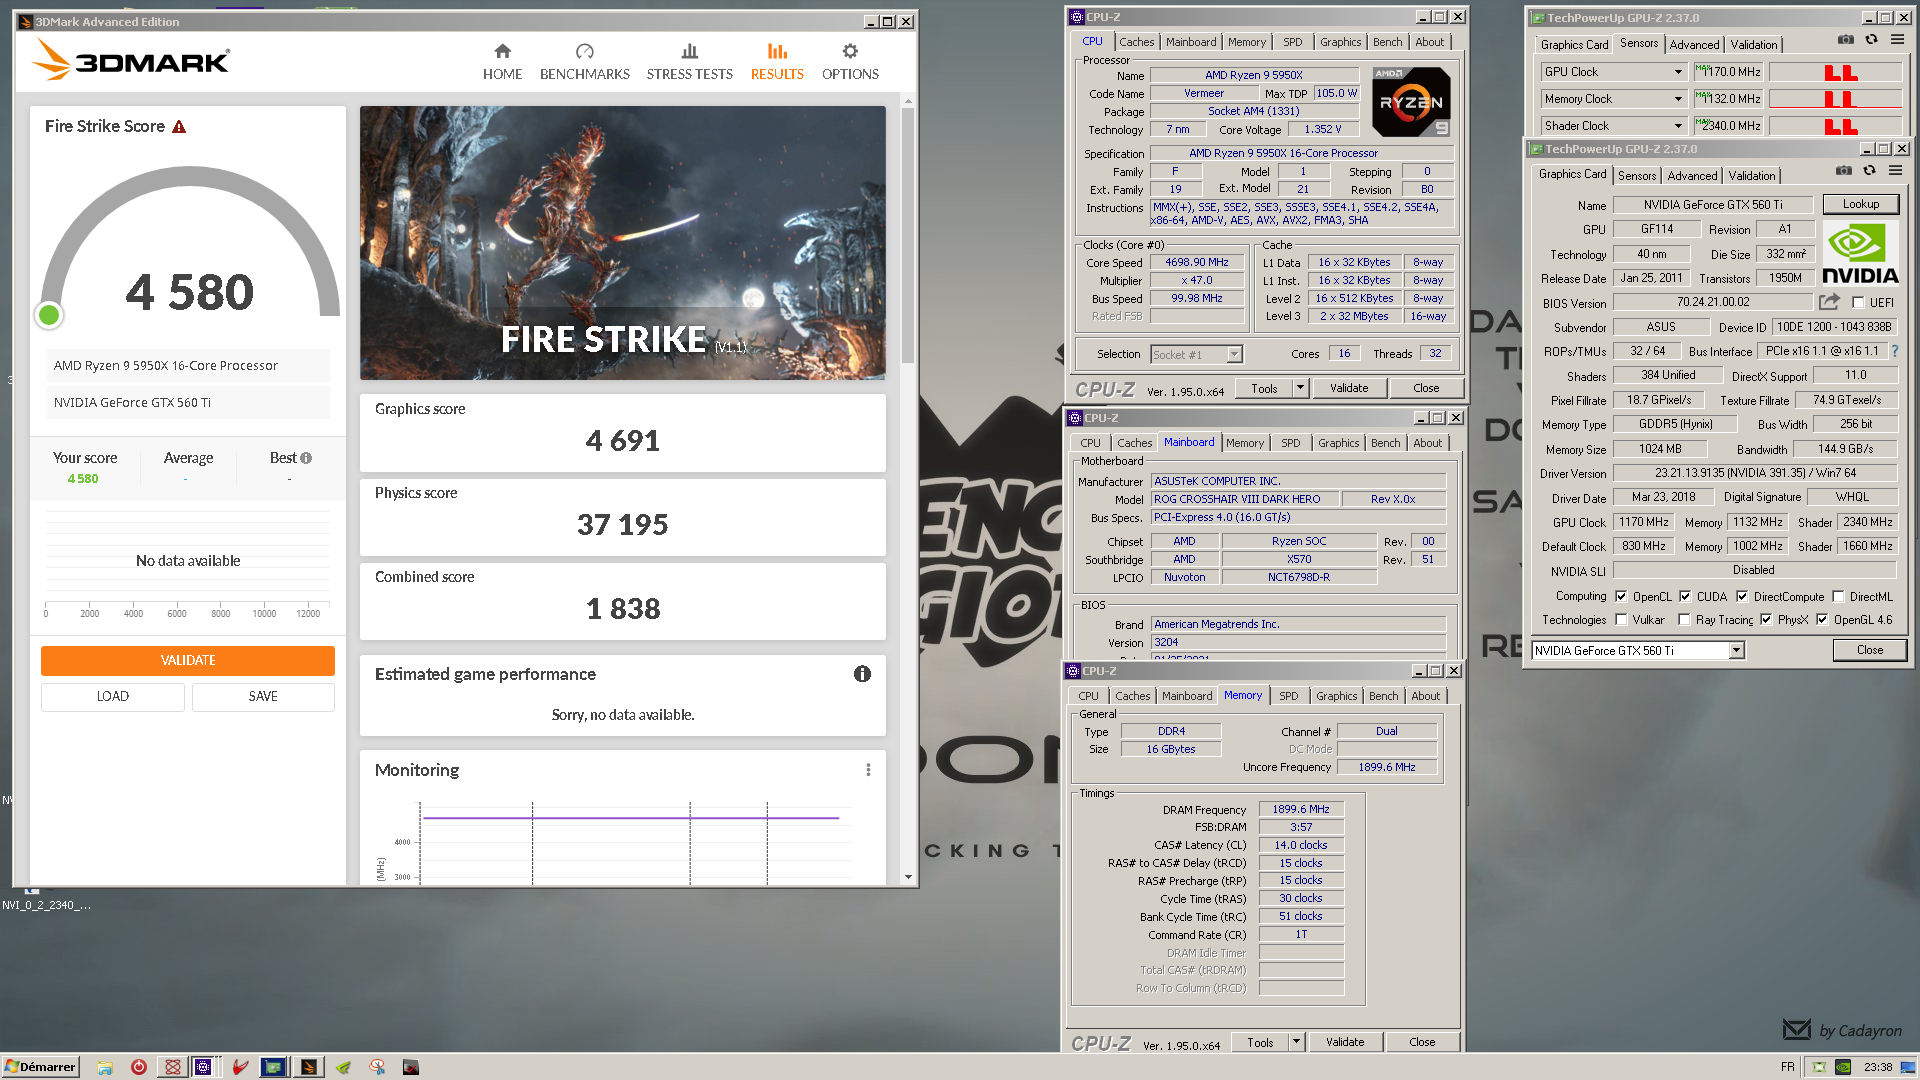
Task: Open the OPTIONS gear in 3DMark
Action: 850,51
